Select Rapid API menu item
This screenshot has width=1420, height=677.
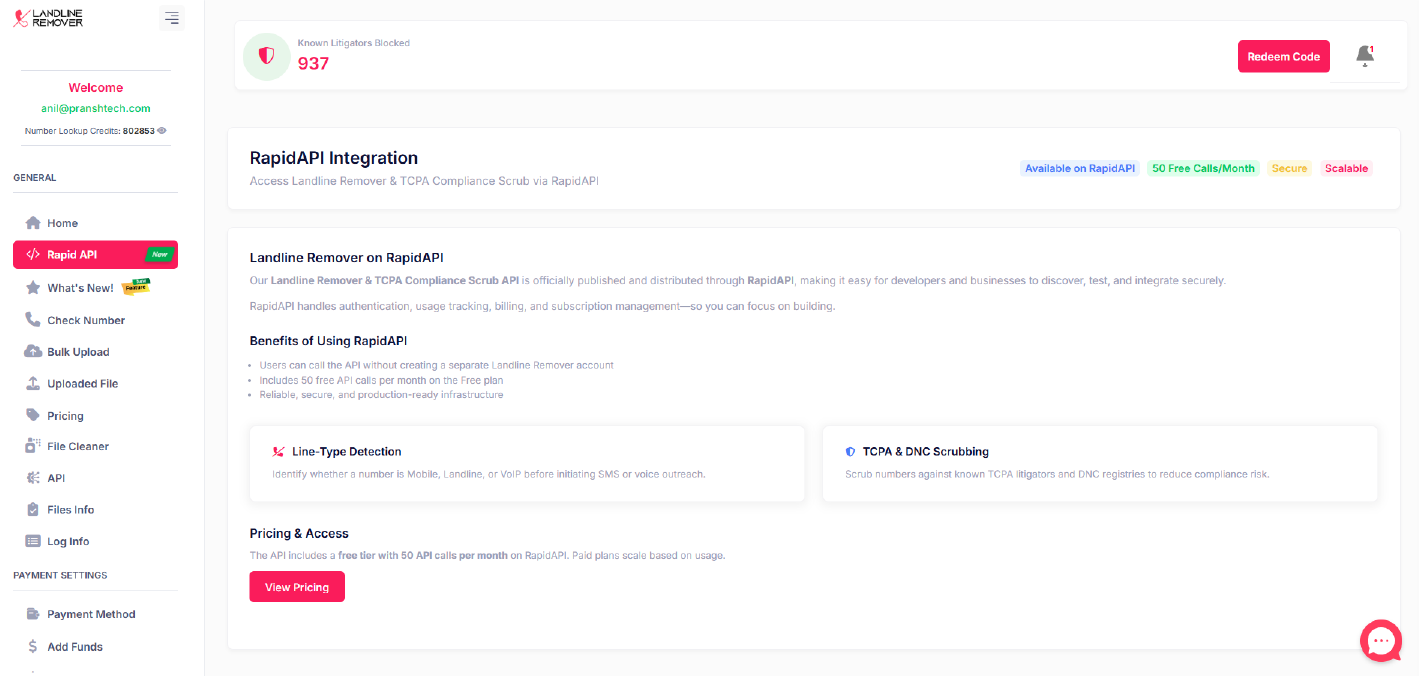95,255
